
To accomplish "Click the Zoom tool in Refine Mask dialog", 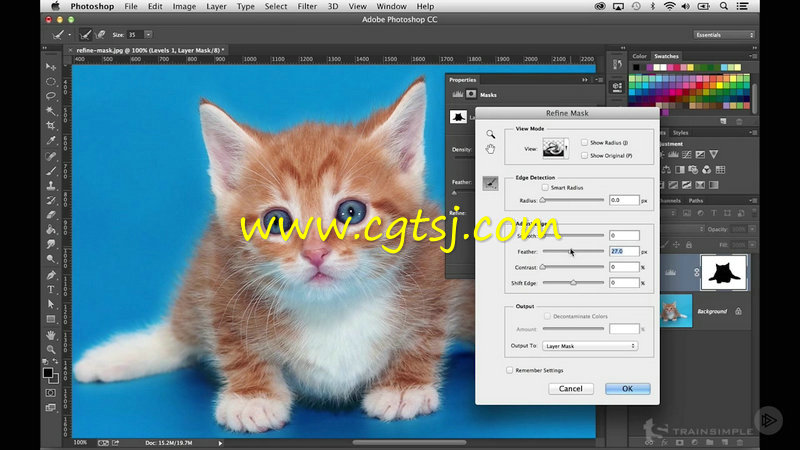I will click(490, 134).
